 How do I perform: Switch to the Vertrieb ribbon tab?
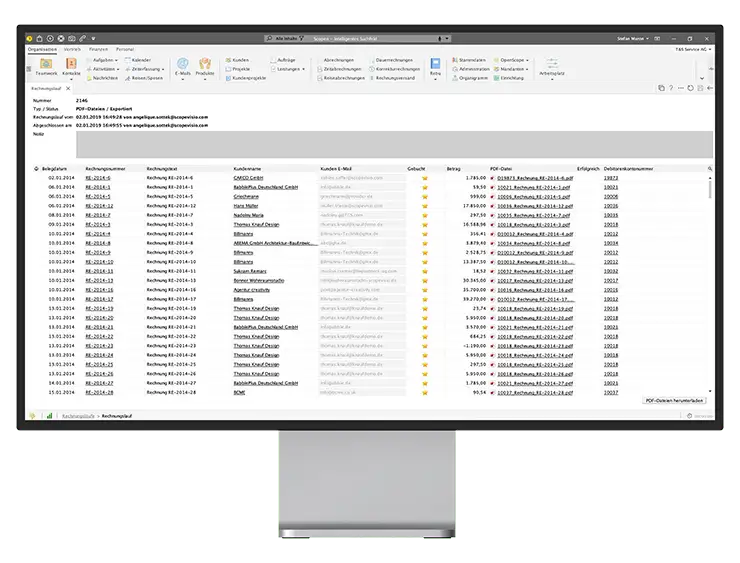[72, 48]
